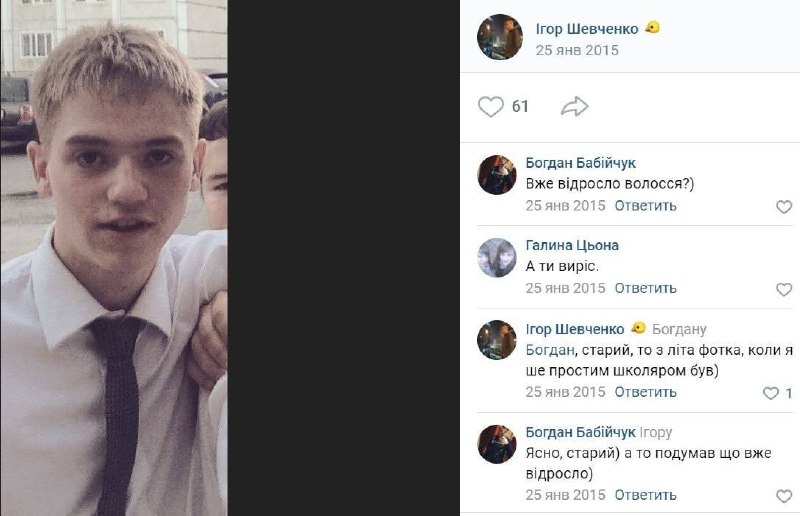Open the emoji status next to Ігор Шевченко header name
The image size is (800, 516).
(x=652, y=28)
